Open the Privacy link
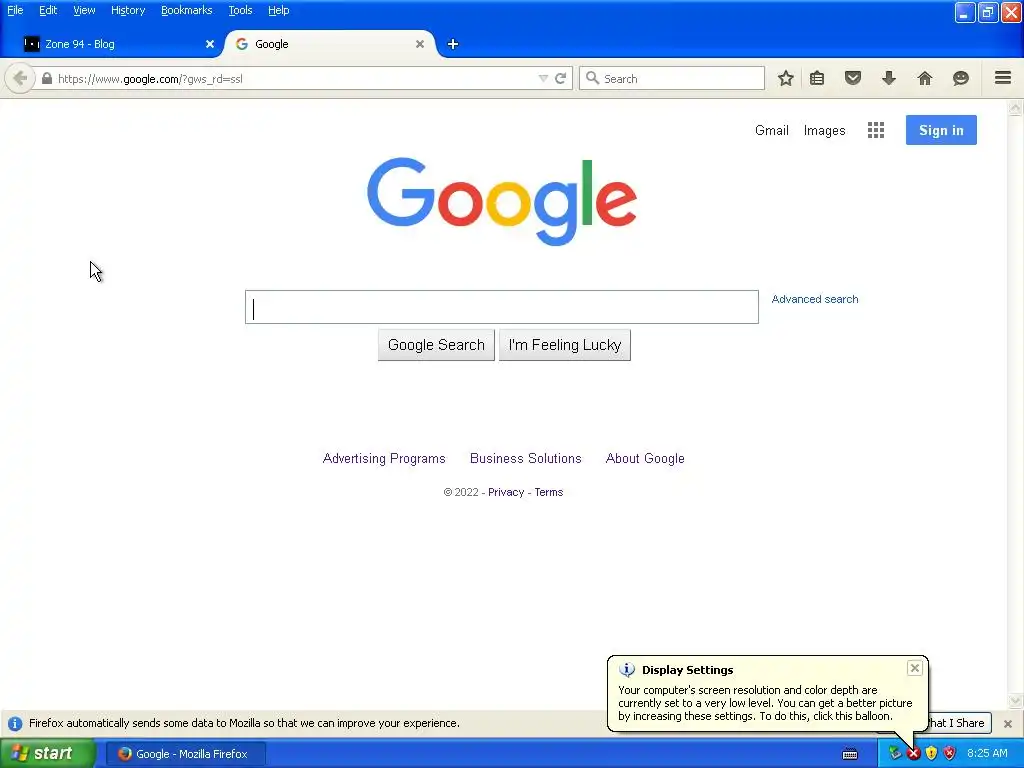This screenshot has width=1024, height=768. (x=506, y=492)
